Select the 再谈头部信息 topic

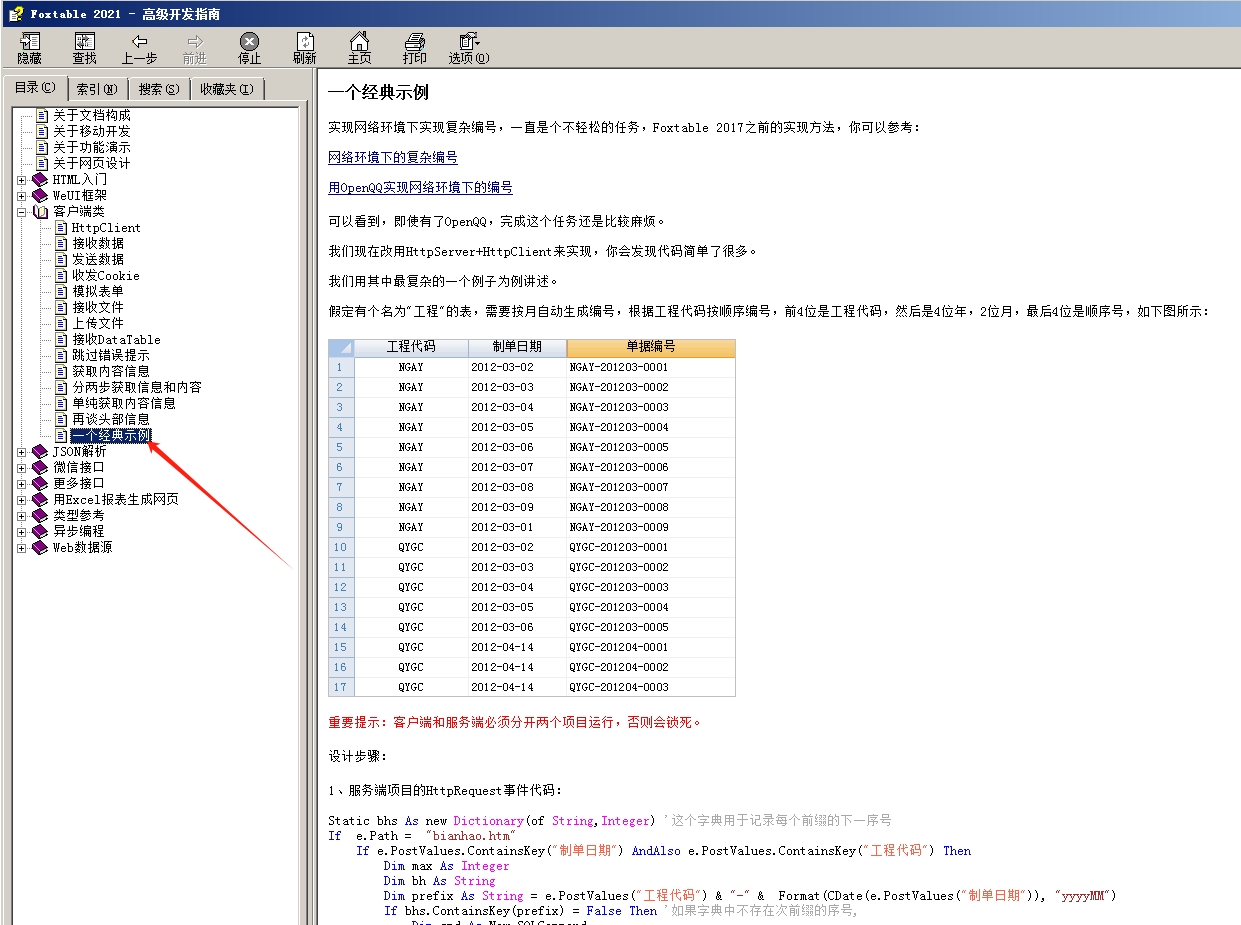pos(111,420)
